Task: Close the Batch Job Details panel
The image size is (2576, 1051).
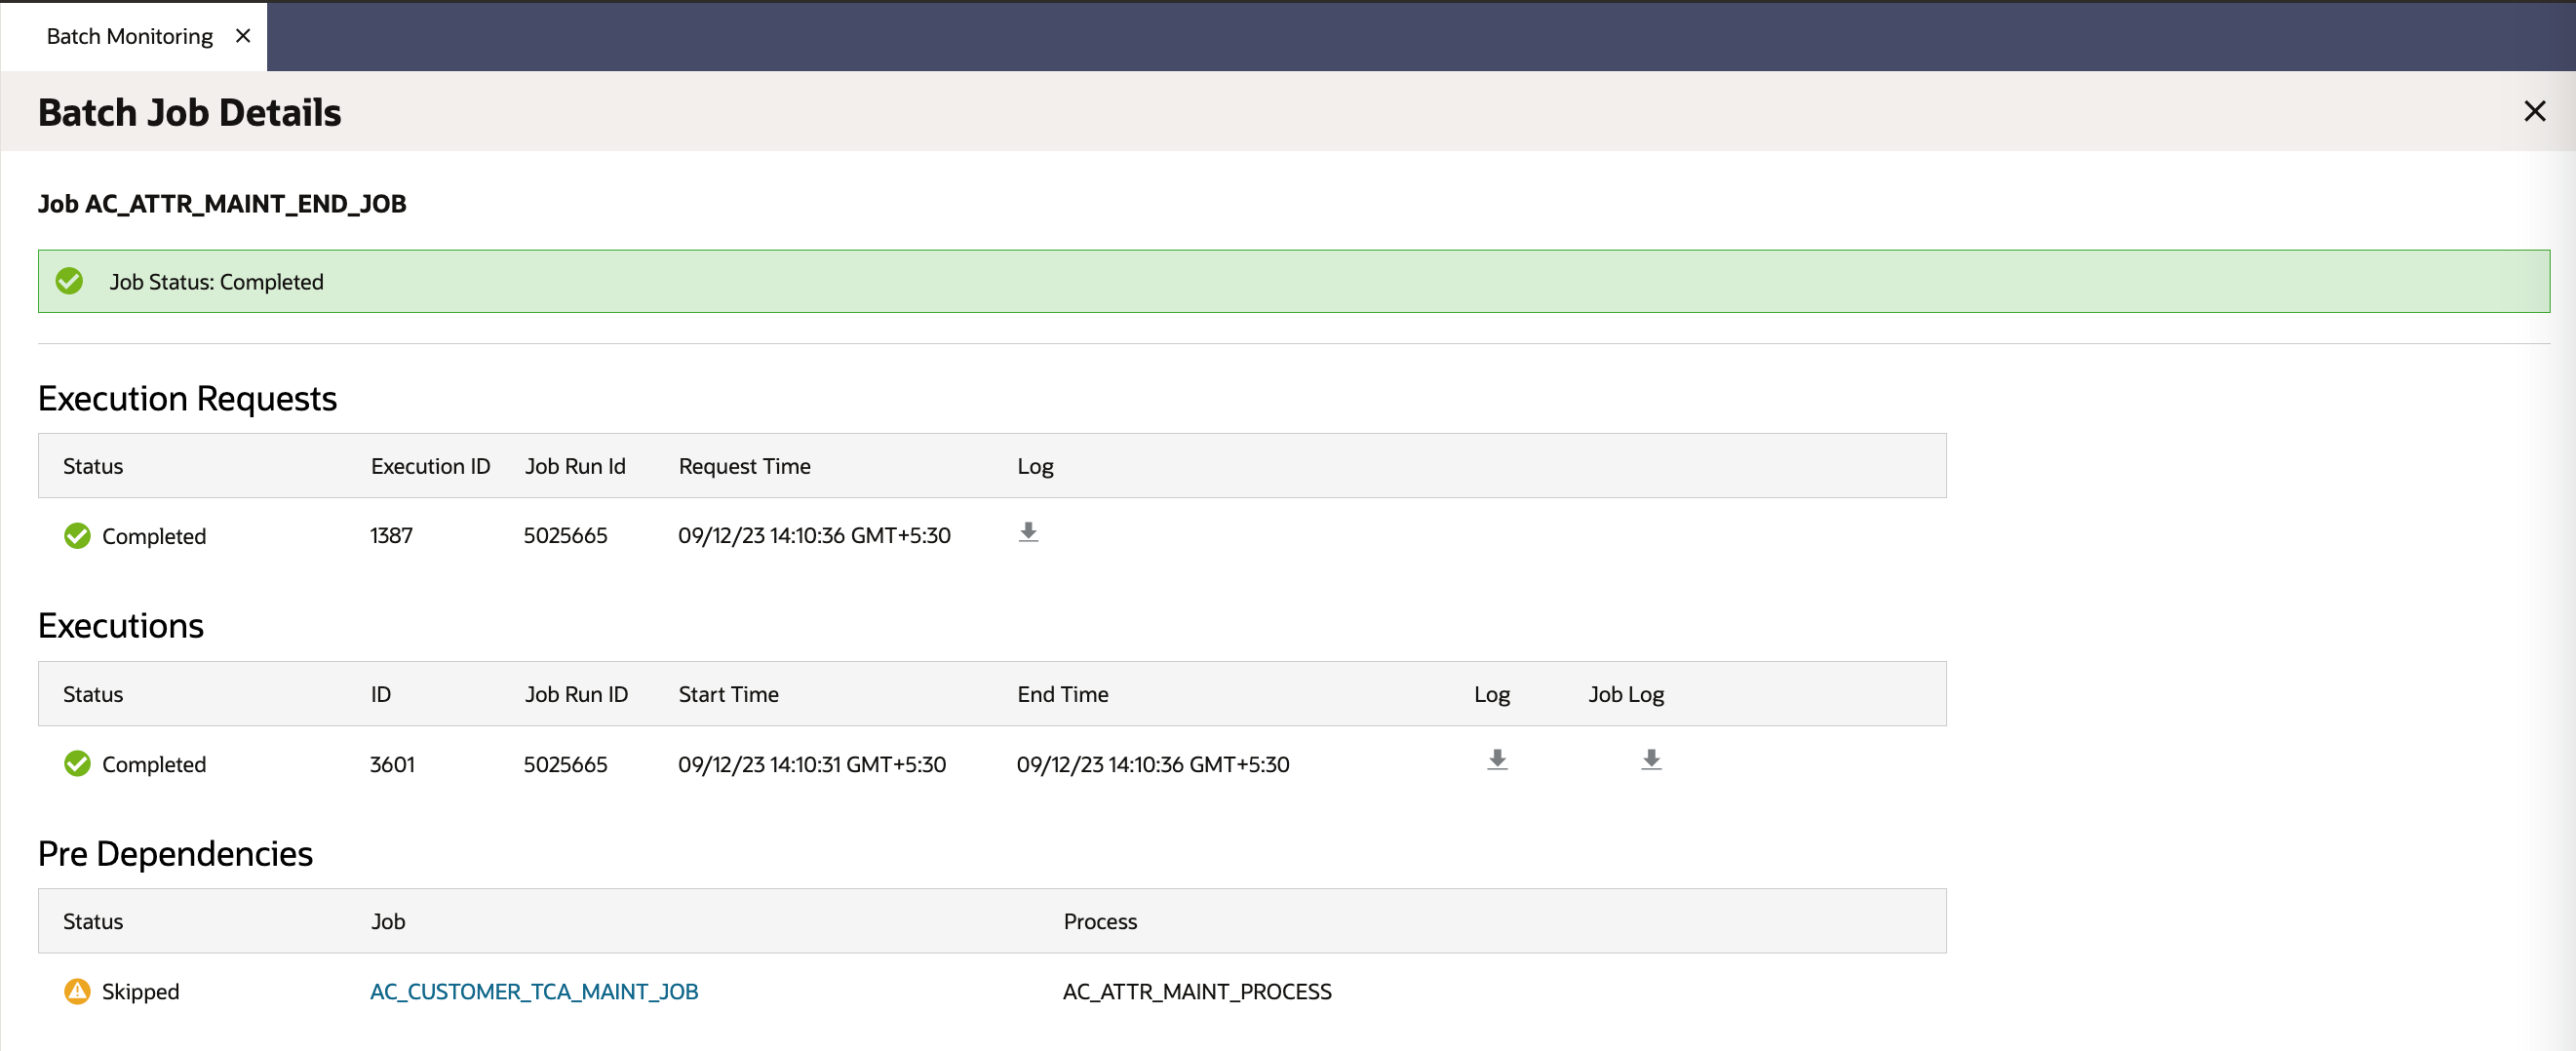Action: (2534, 111)
